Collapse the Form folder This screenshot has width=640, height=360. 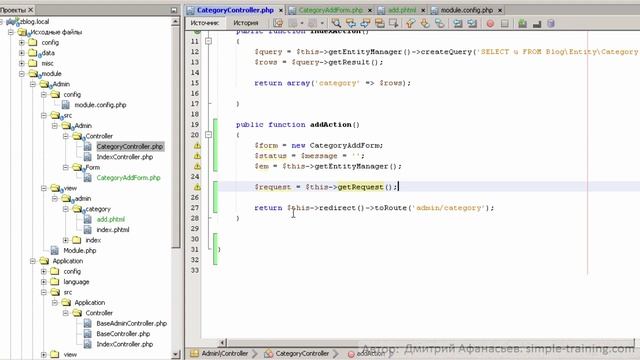click(66, 167)
